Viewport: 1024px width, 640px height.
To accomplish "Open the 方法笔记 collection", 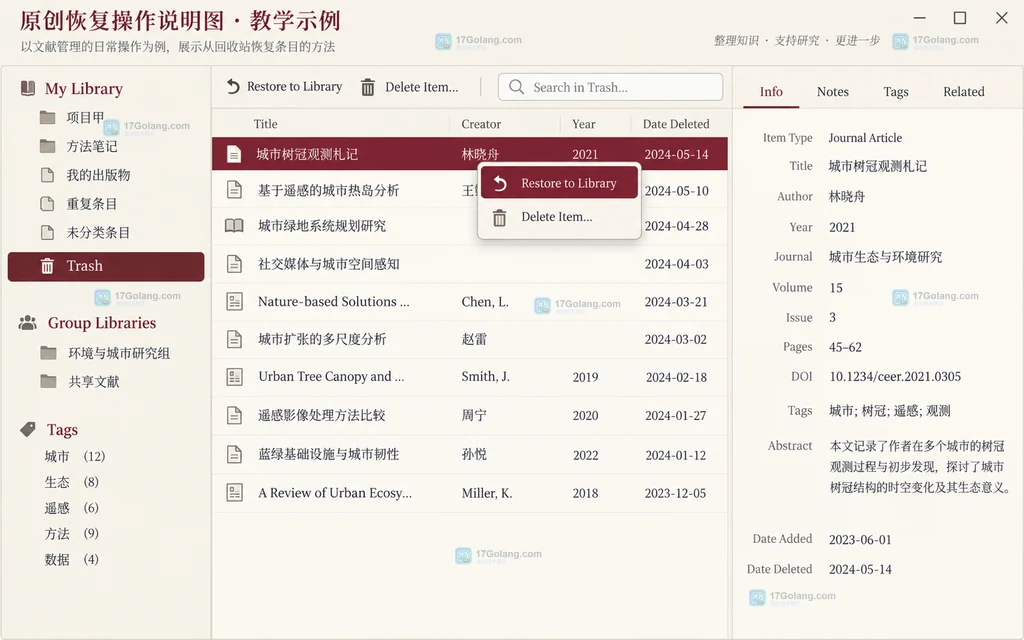I will [92, 146].
